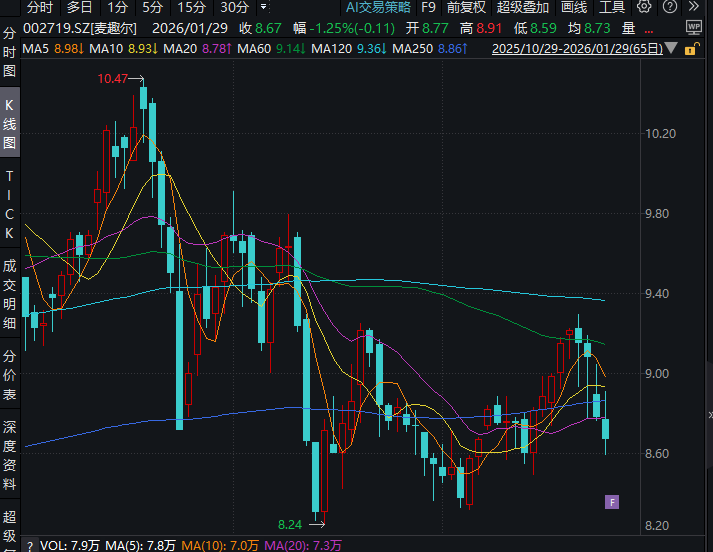
Task: Open 超级叠加 overlay tool
Action: click(x=523, y=7)
